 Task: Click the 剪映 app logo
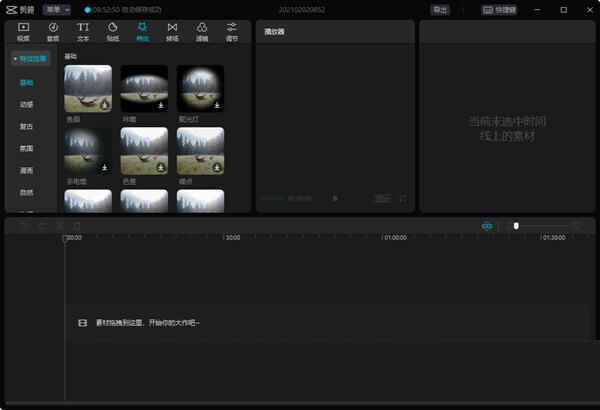23,9
